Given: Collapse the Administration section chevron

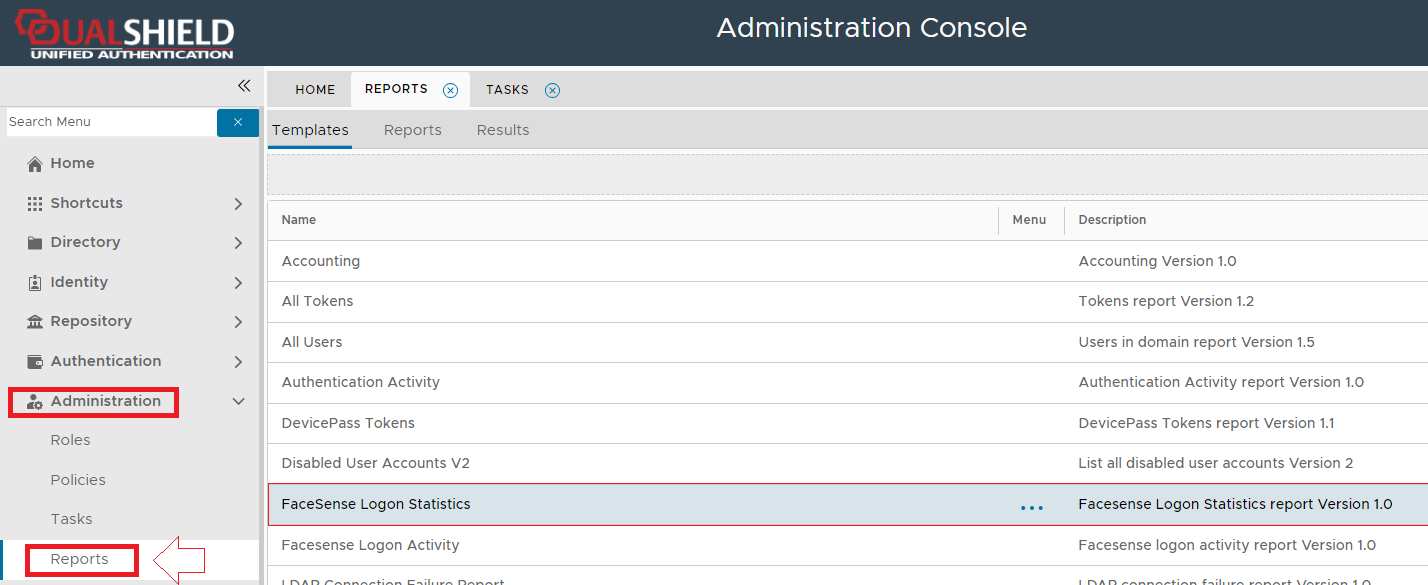Looking at the screenshot, I should tap(238, 401).
